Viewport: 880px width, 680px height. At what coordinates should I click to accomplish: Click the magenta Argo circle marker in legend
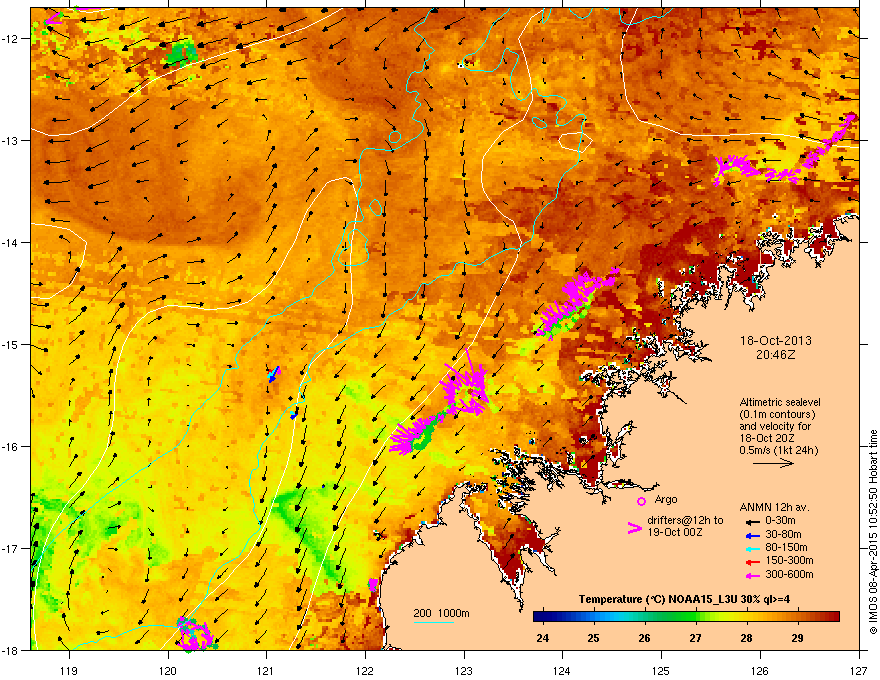[641, 501]
